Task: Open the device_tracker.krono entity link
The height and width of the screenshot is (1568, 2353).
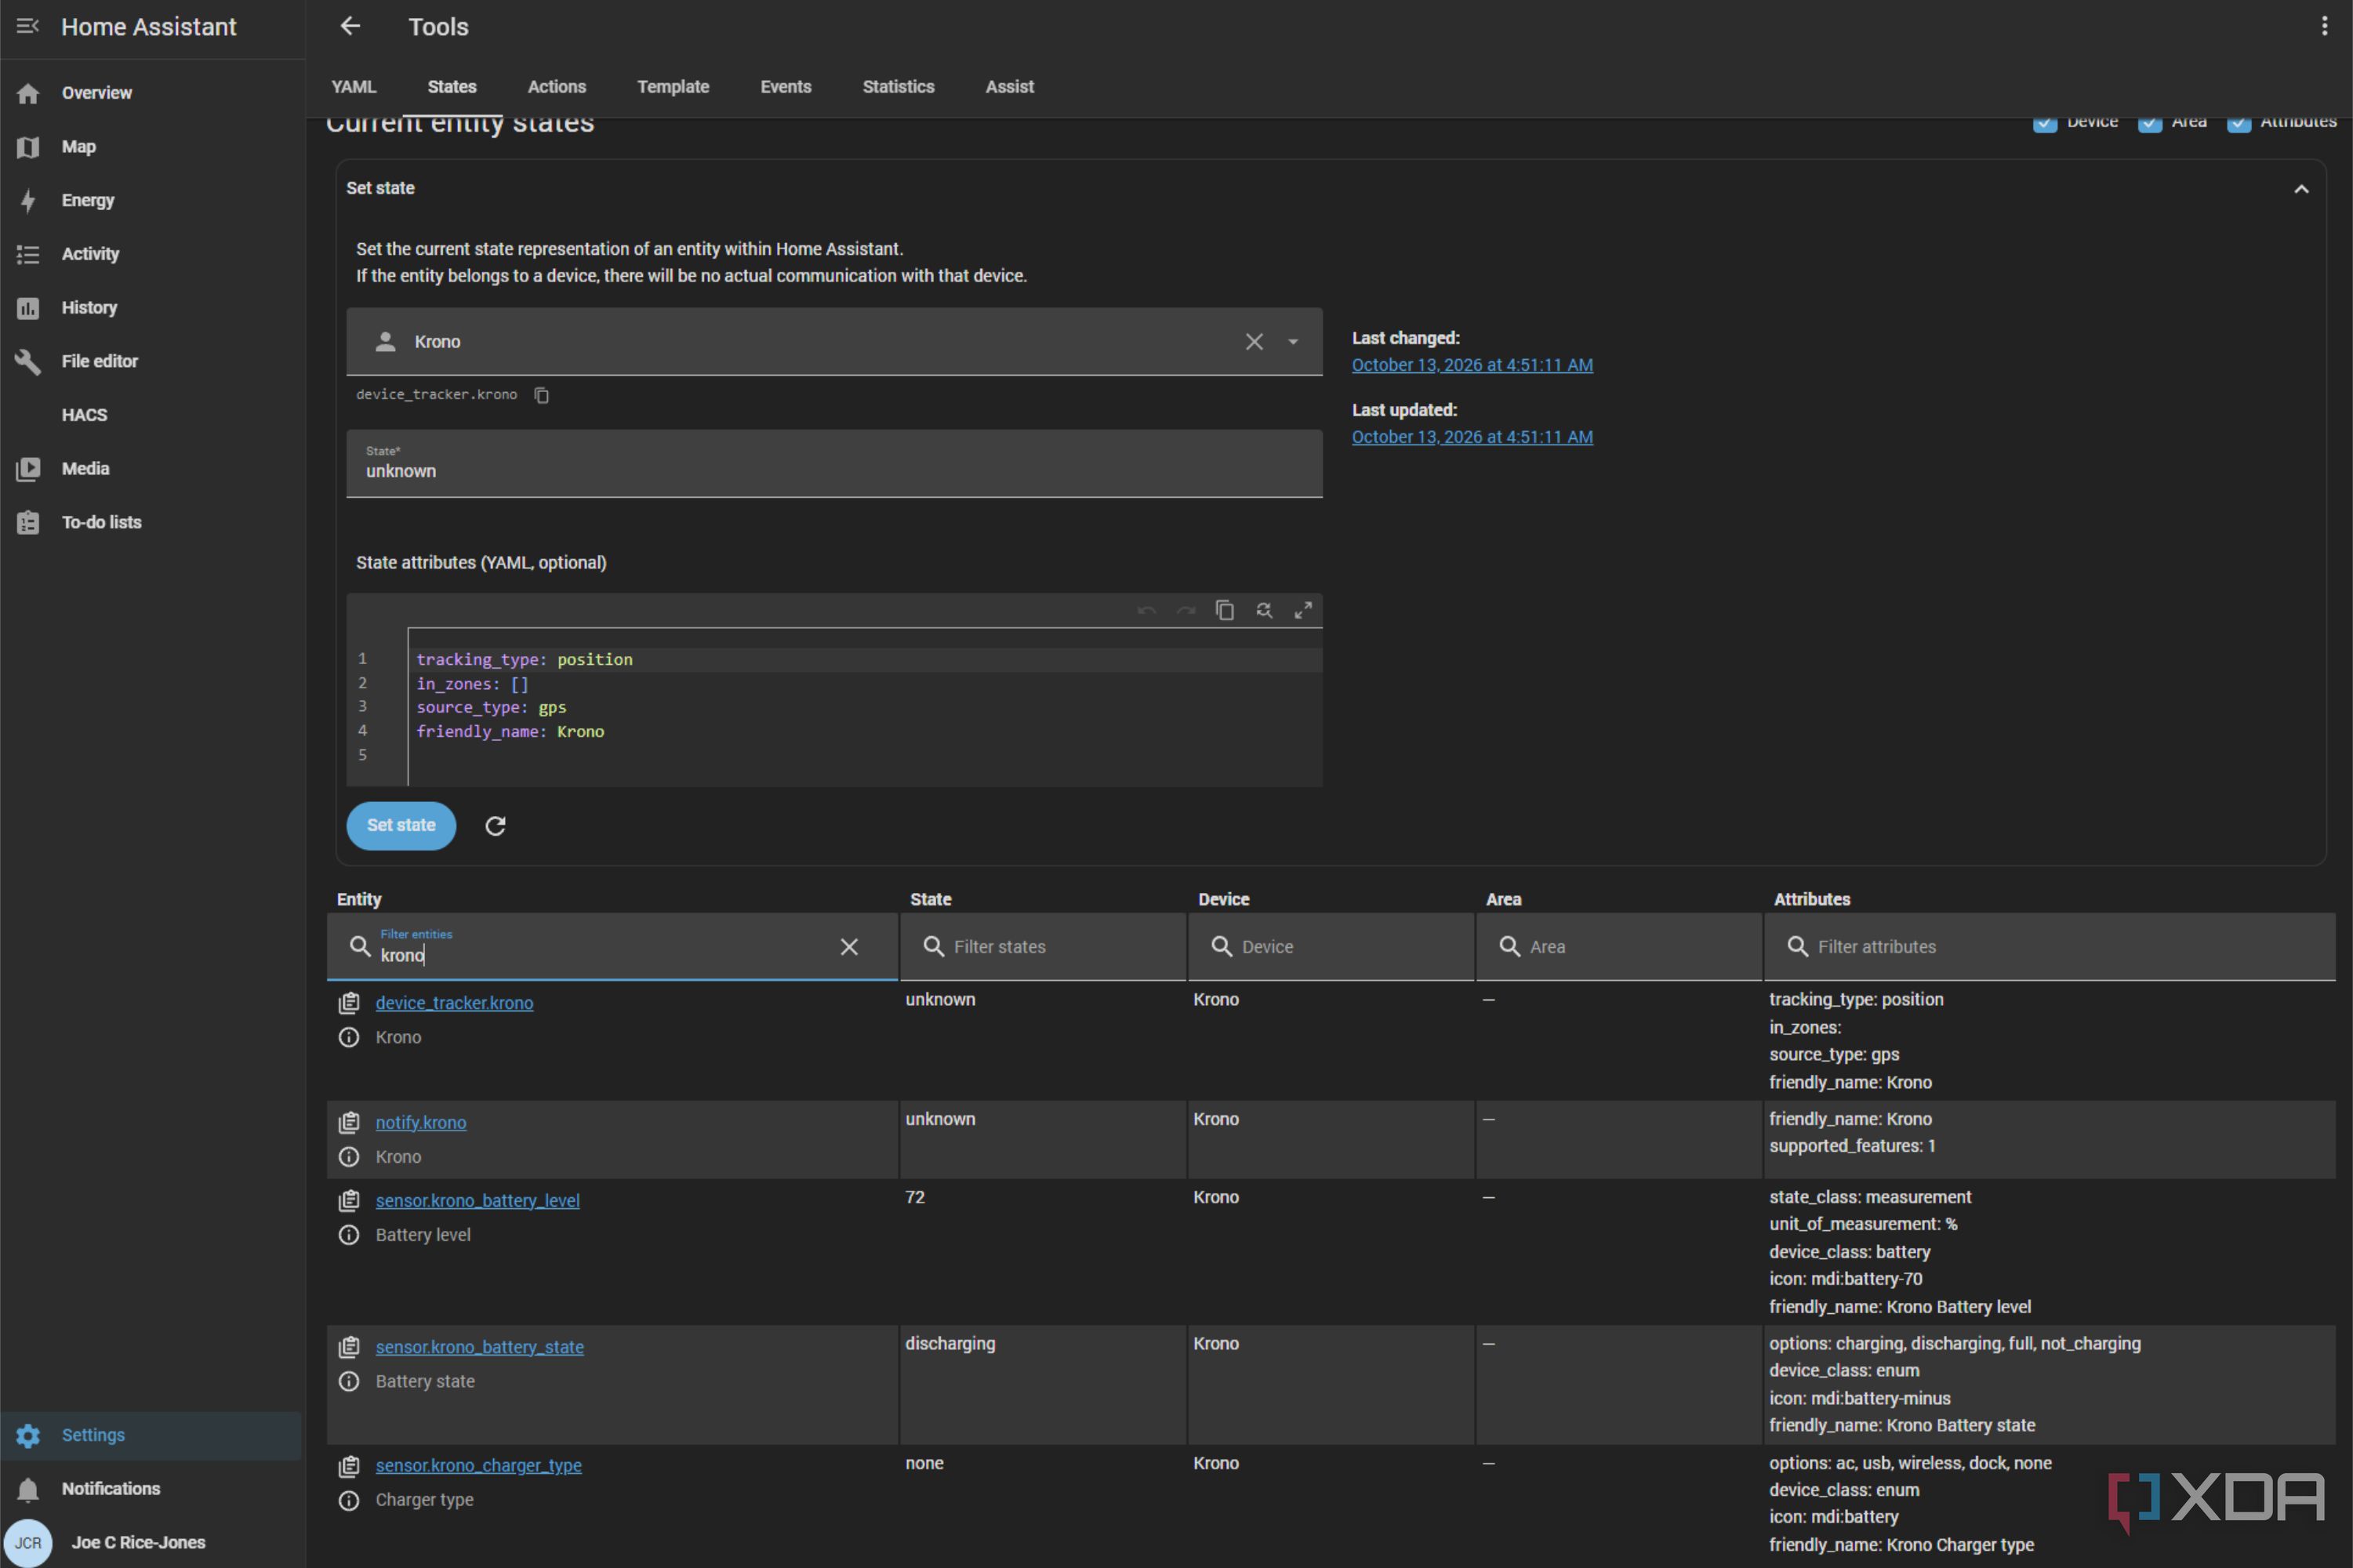Action: (454, 1003)
